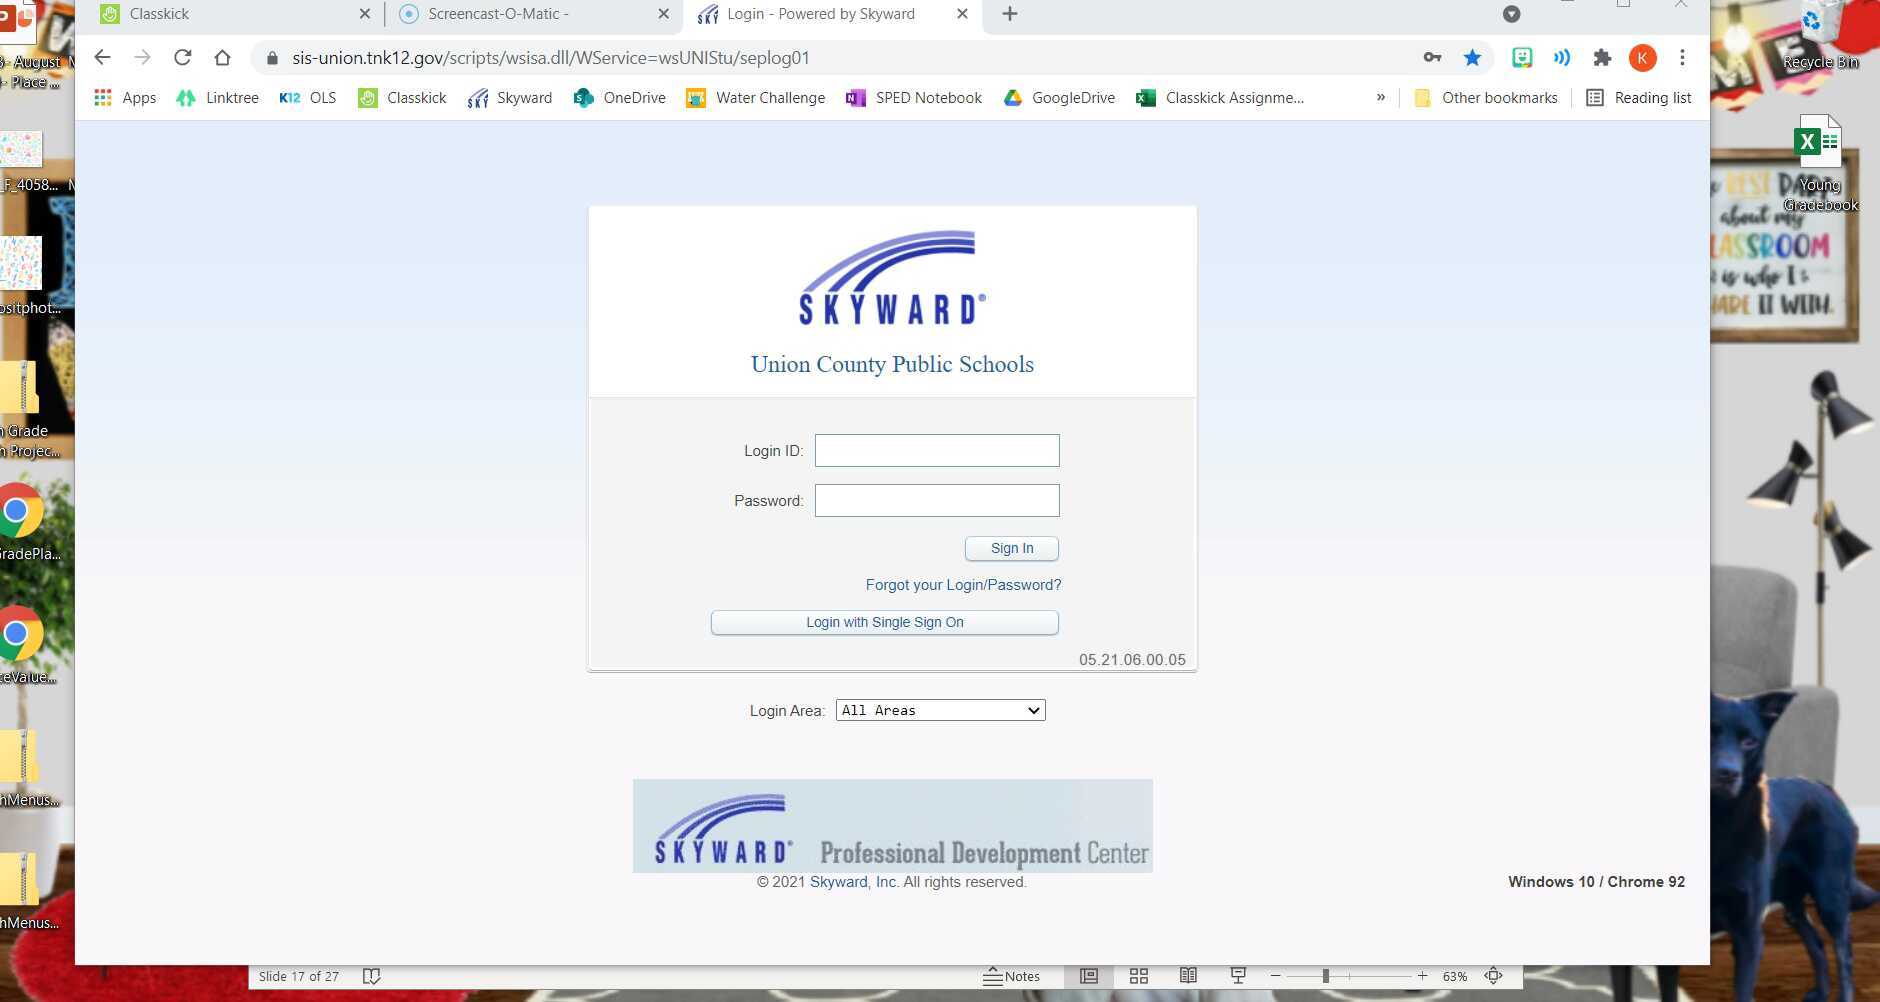The width and height of the screenshot is (1880, 1002).
Task: Click the Slide 17 of 27 indicator
Action: pos(299,976)
